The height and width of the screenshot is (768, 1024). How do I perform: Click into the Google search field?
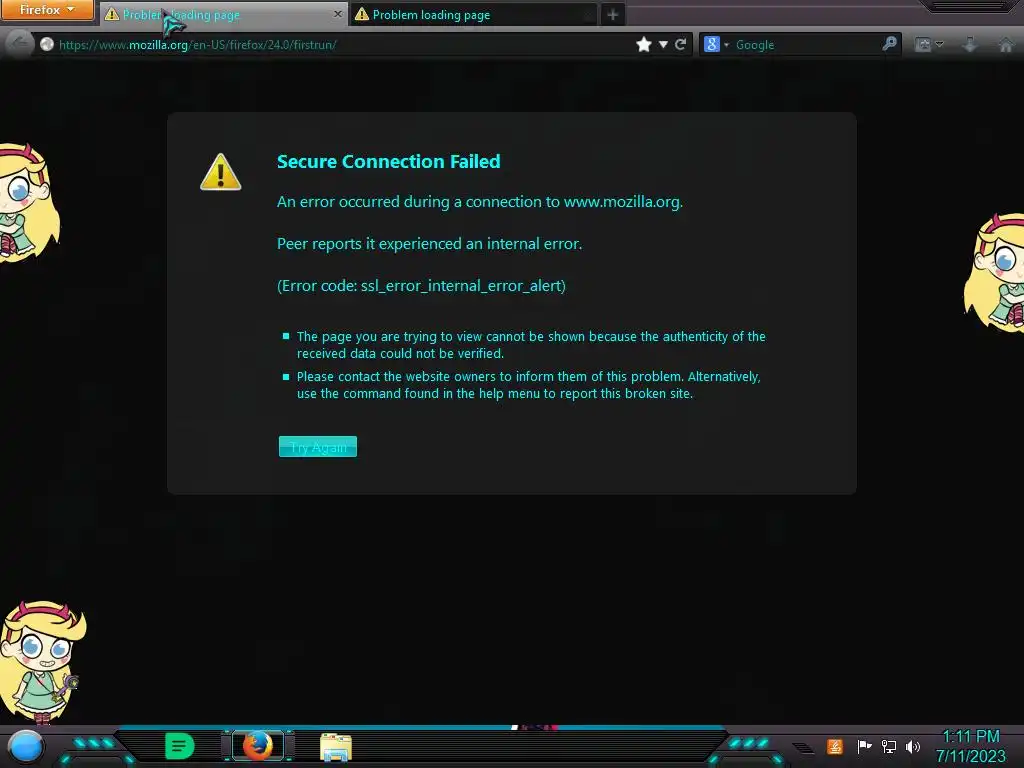tap(807, 44)
